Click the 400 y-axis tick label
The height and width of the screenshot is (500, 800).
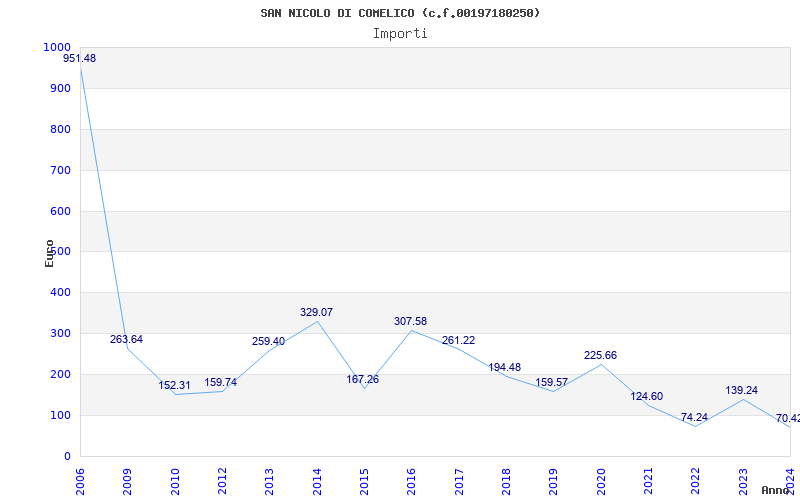[60, 293]
